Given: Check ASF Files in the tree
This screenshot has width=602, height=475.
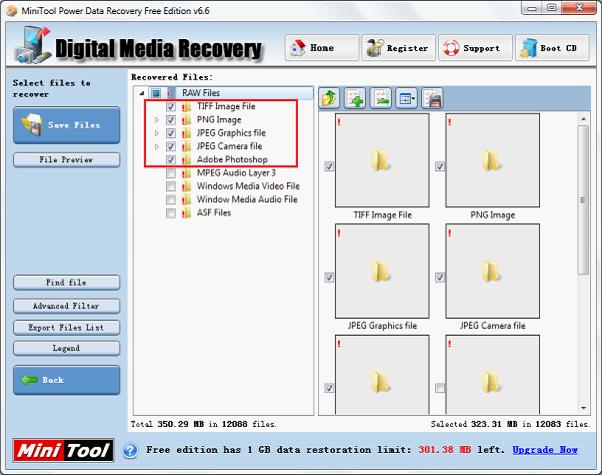Looking at the screenshot, I should tap(171, 213).
